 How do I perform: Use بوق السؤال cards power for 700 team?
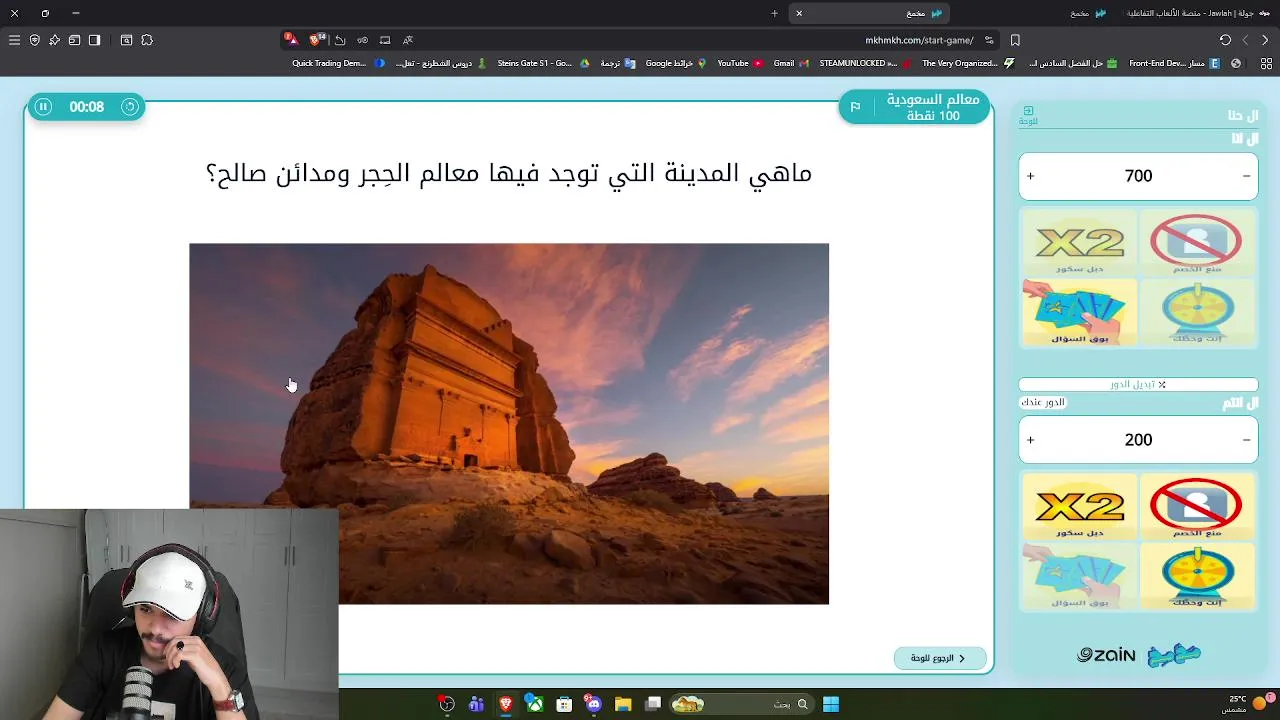pos(1080,311)
